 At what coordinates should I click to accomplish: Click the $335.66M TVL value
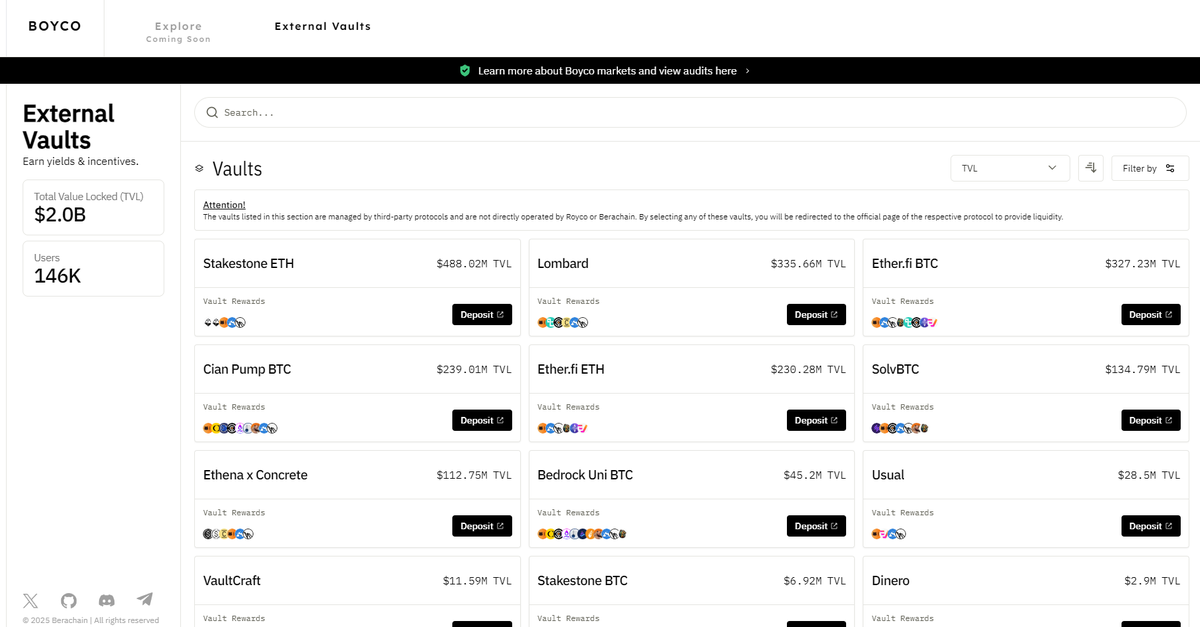tap(808, 264)
